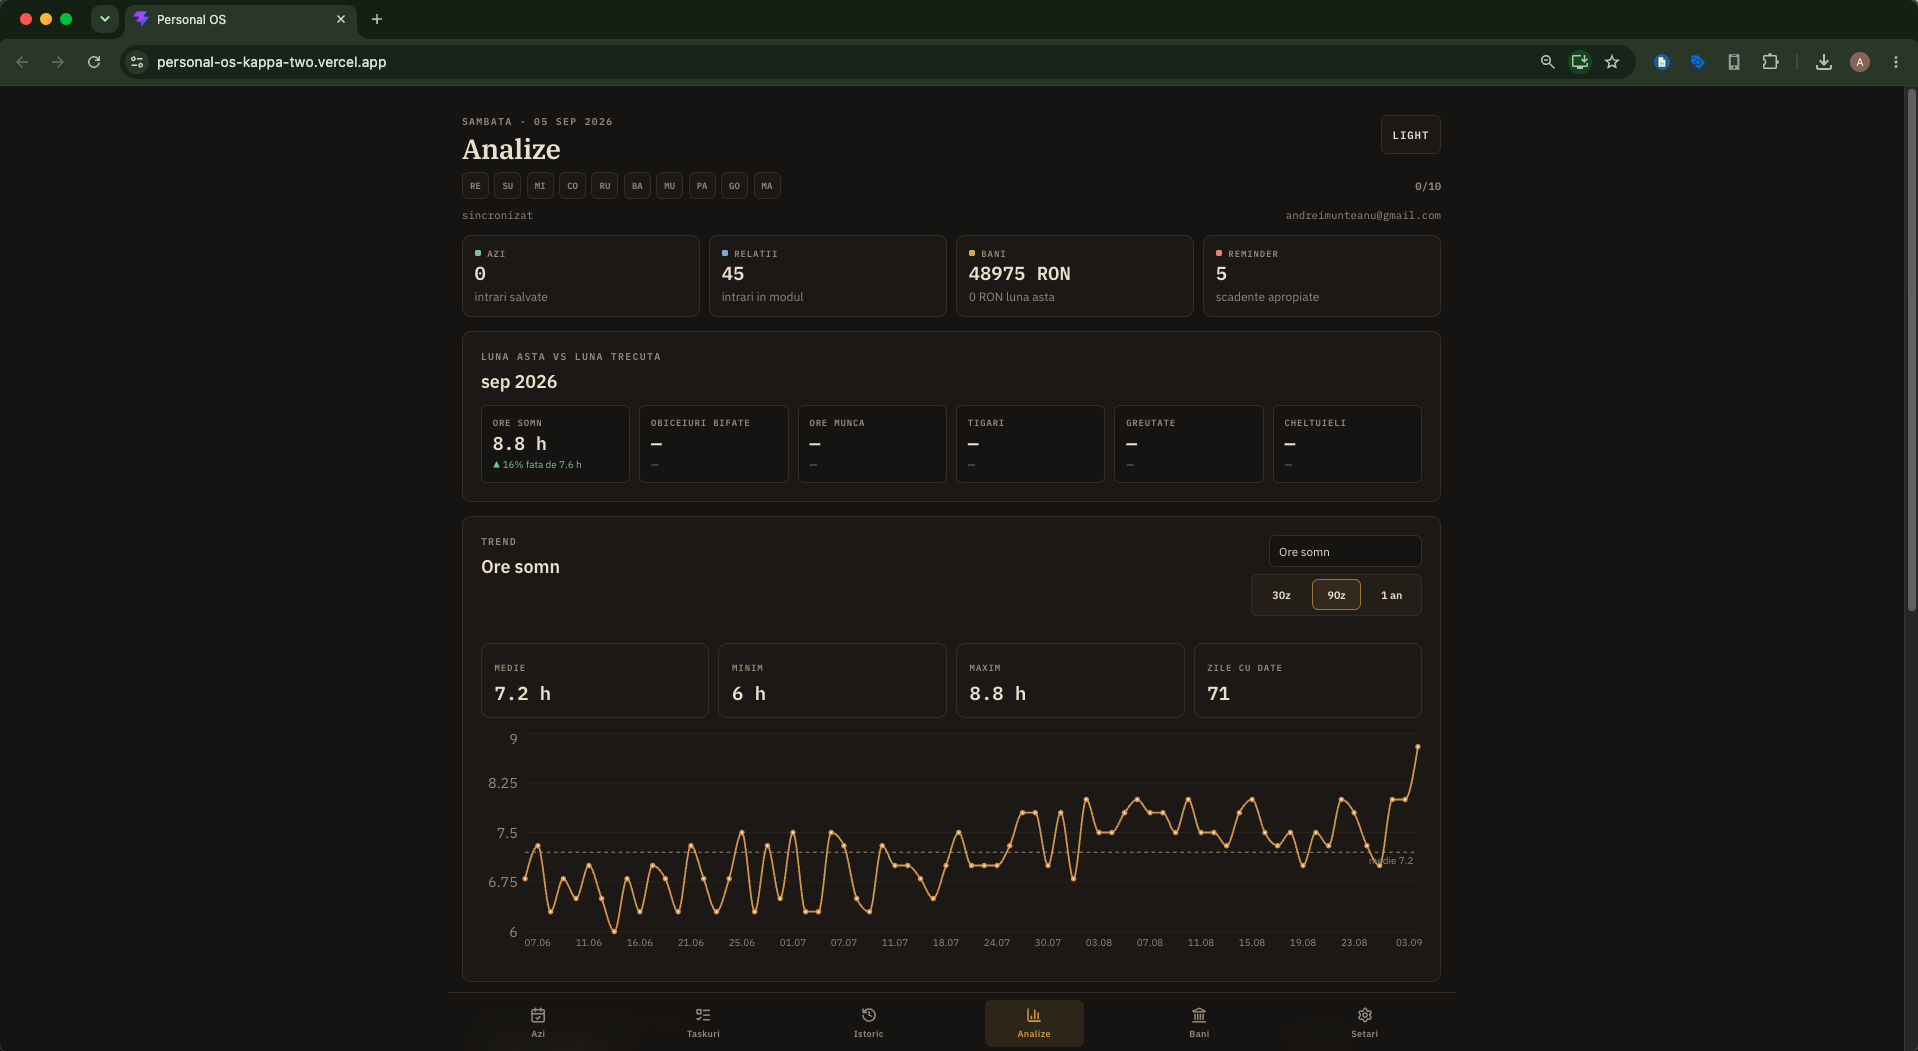This screenshot has width=1918, height=1051.
Task: Open browser downloads icon
Action: tap(1824, 62)
